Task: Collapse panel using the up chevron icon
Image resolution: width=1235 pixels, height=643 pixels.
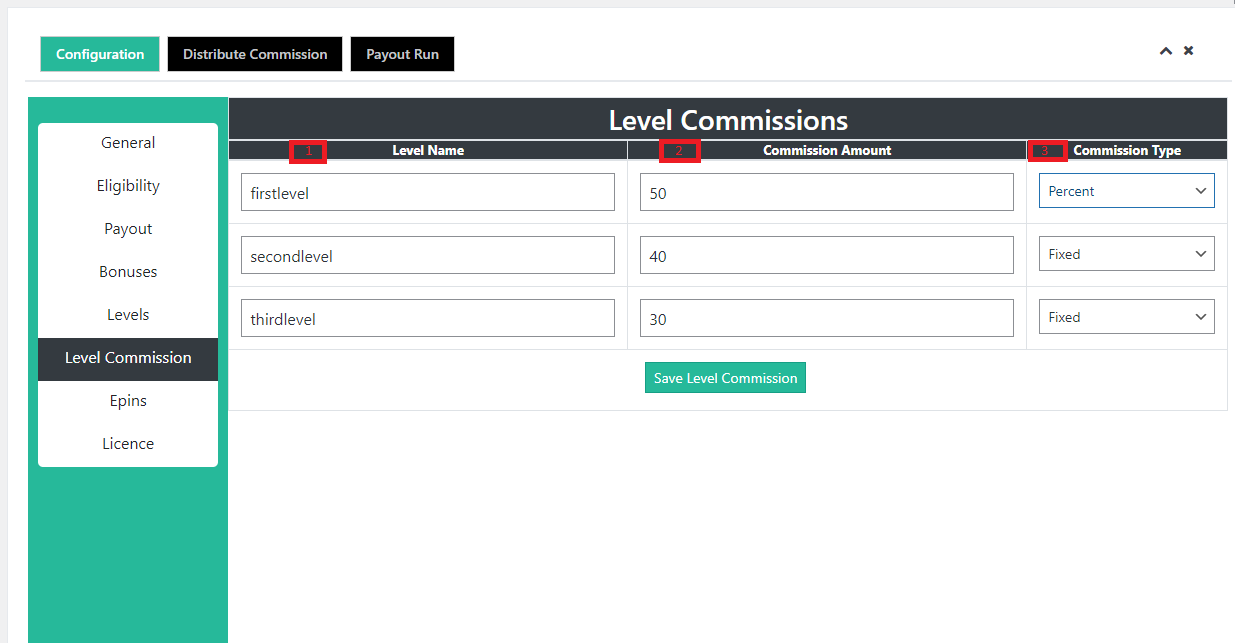Action: click(x=1165, y=51)
